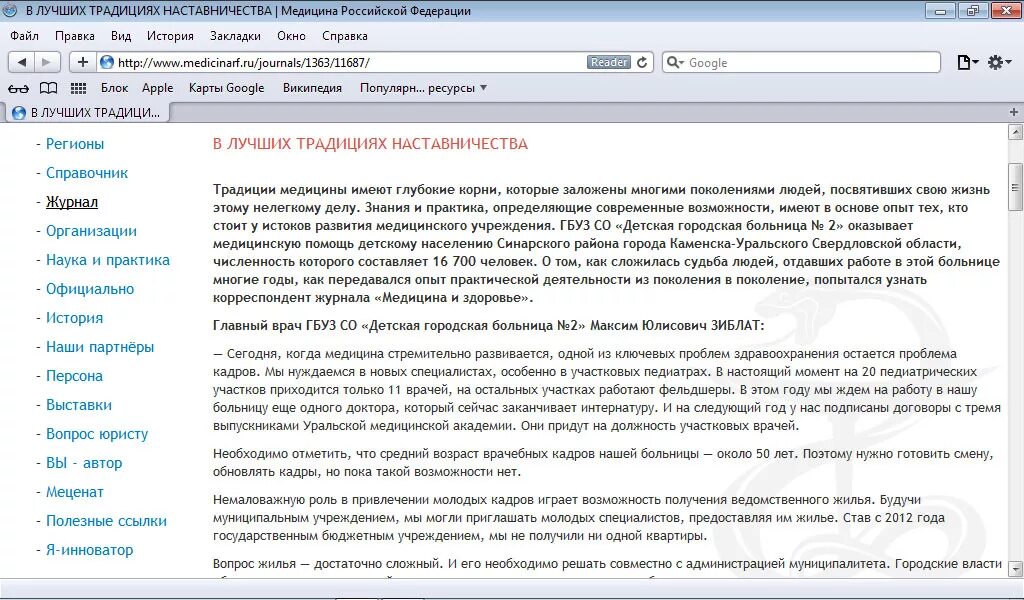Click the browser icon in title bar
1024x600 pixels.
pos(10,10)
